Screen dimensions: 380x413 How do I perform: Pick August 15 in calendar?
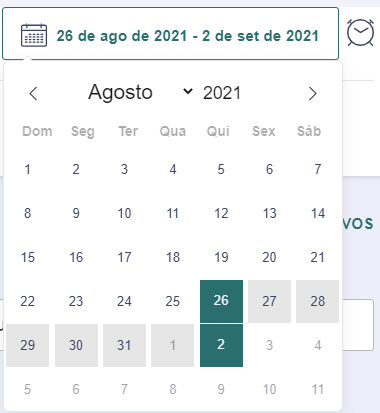28,257
